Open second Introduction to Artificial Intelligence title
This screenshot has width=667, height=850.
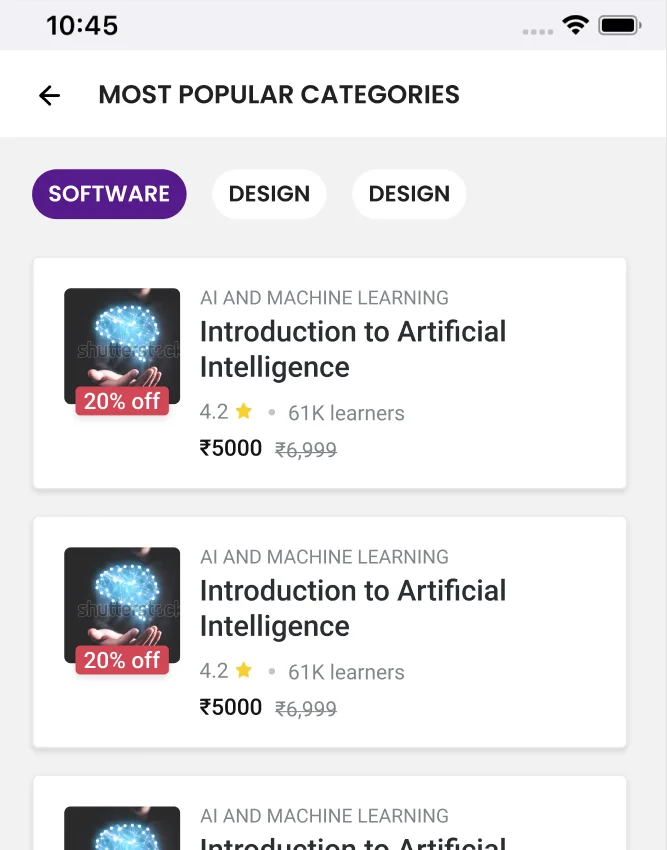point(352,608)
